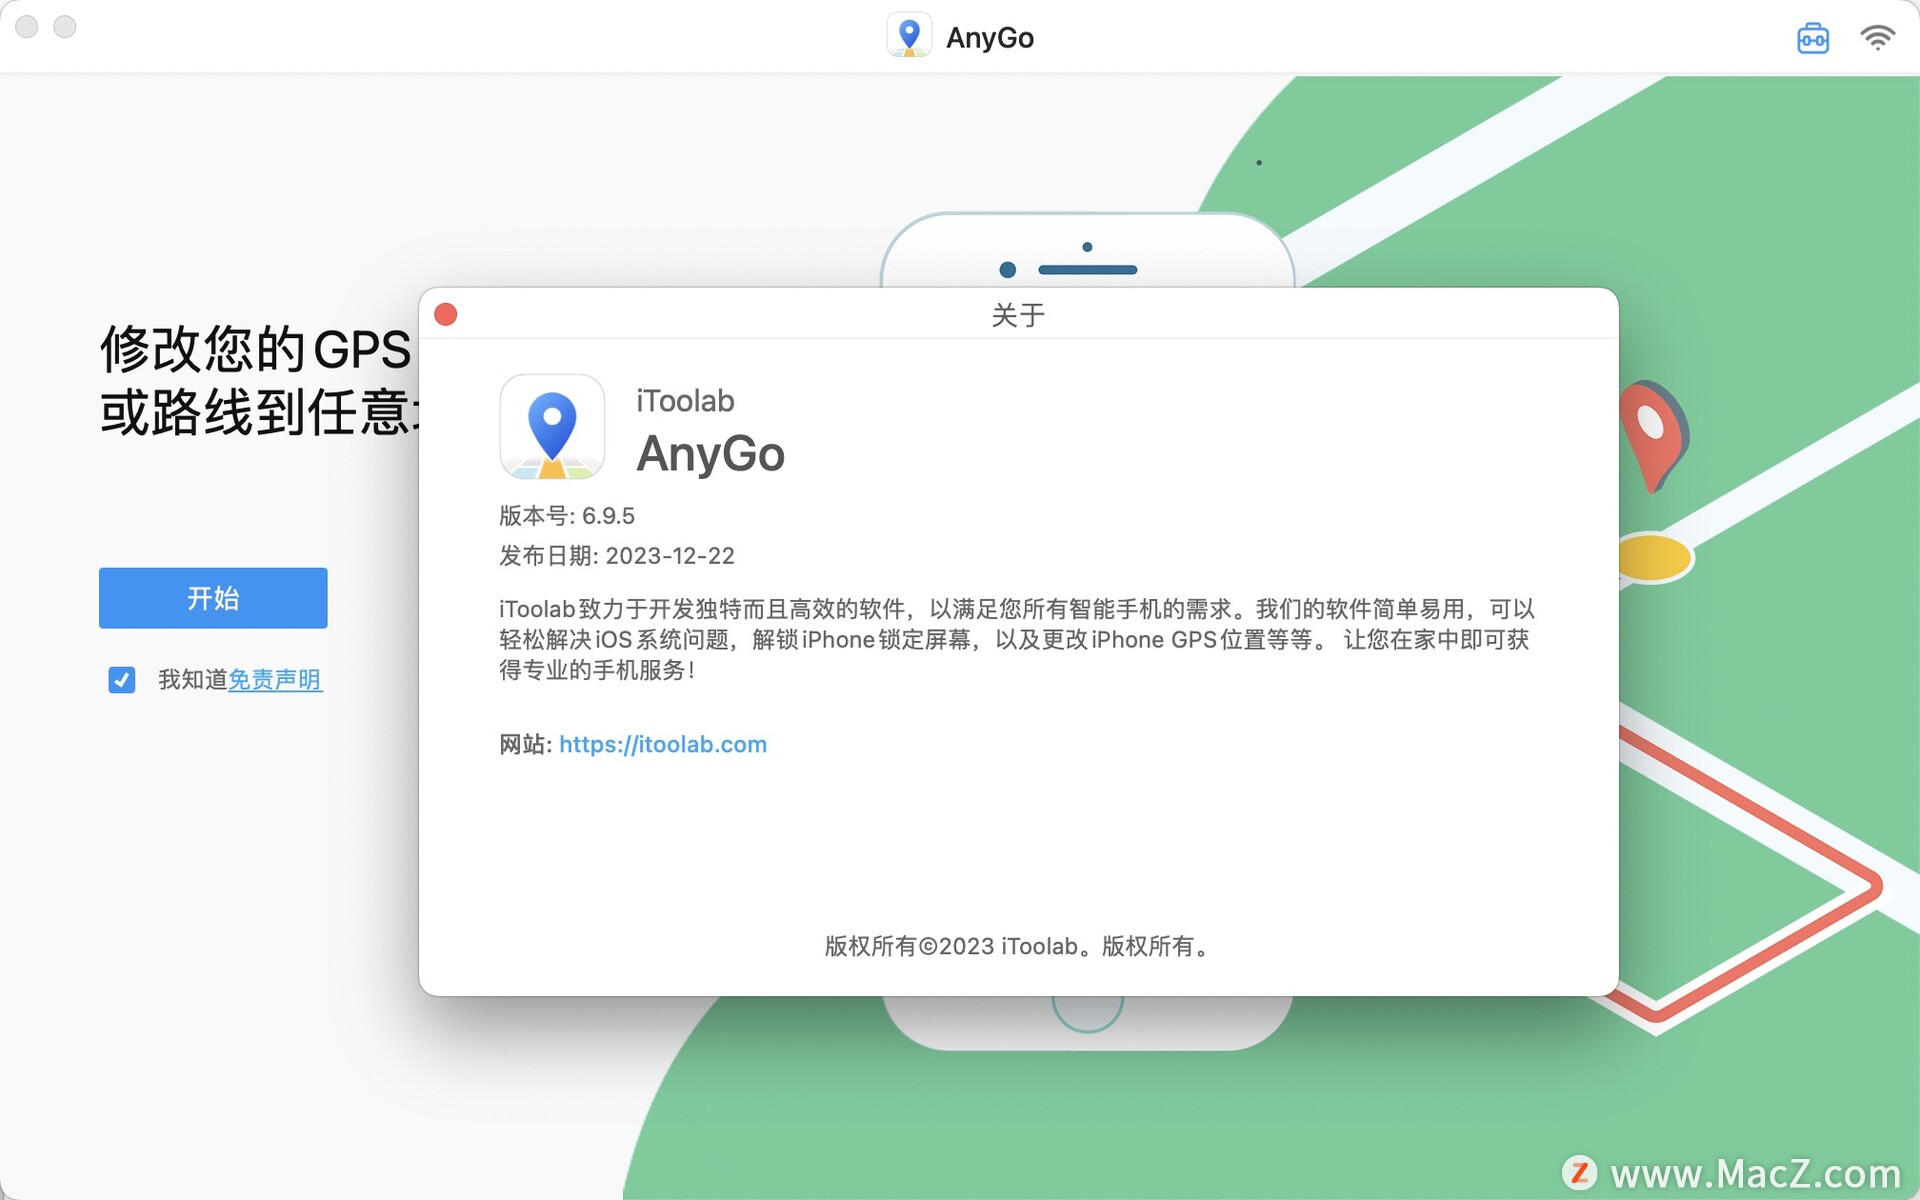Click the AnyGo title text in window bar

click(990, 38)
